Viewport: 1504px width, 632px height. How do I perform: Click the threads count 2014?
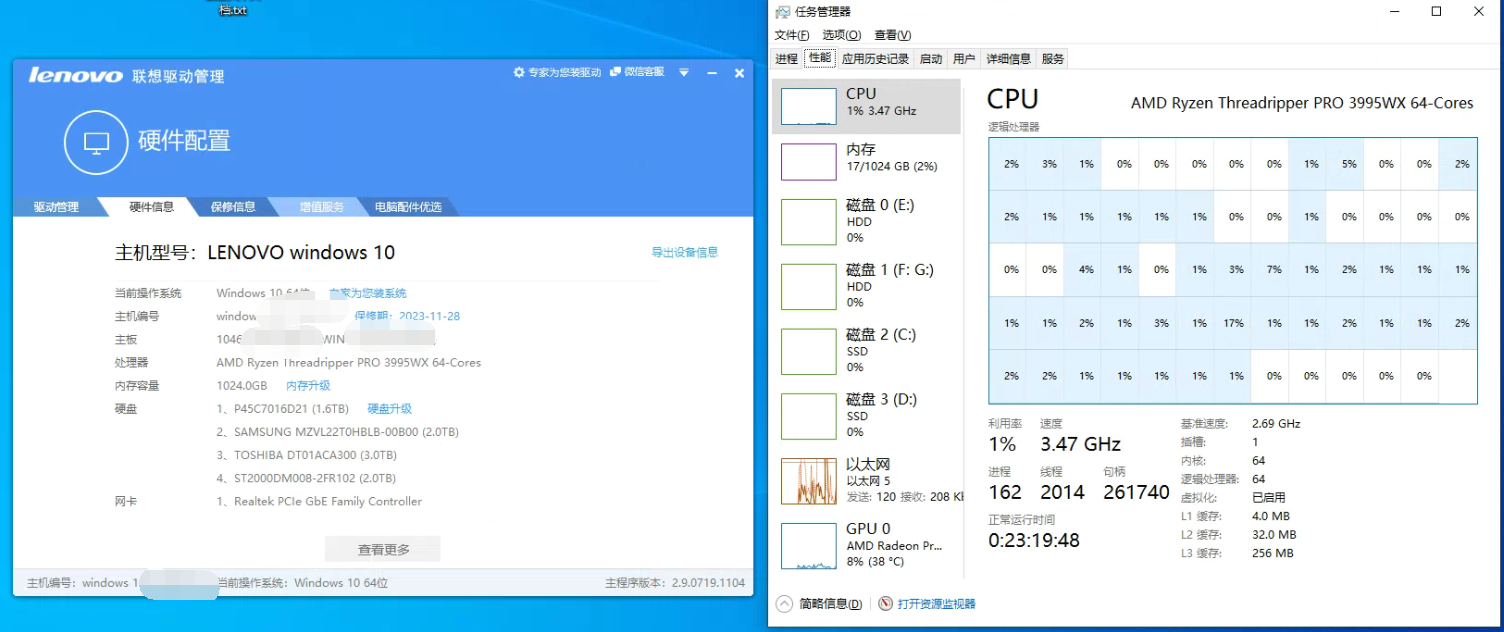(1062, 492)
